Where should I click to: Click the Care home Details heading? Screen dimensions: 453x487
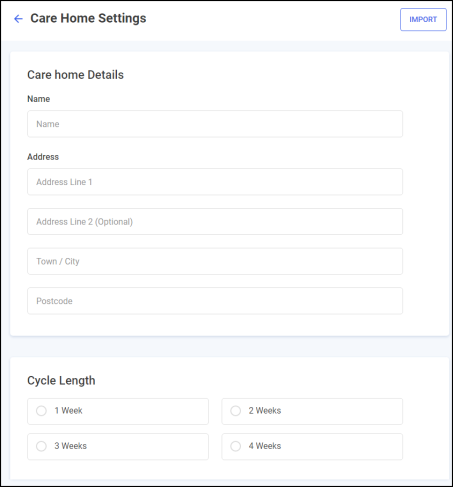click(x=75, y=75)
